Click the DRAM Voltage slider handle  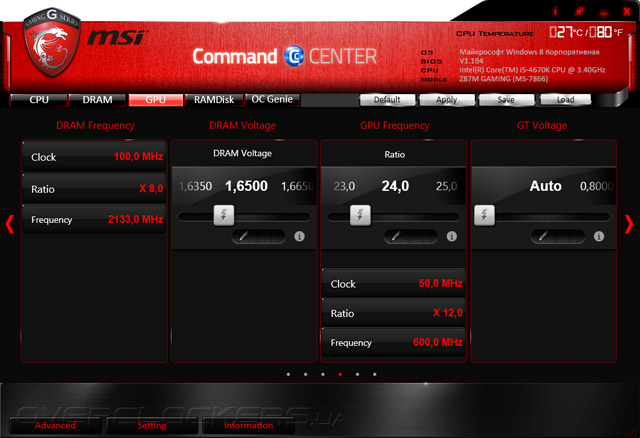224,215
